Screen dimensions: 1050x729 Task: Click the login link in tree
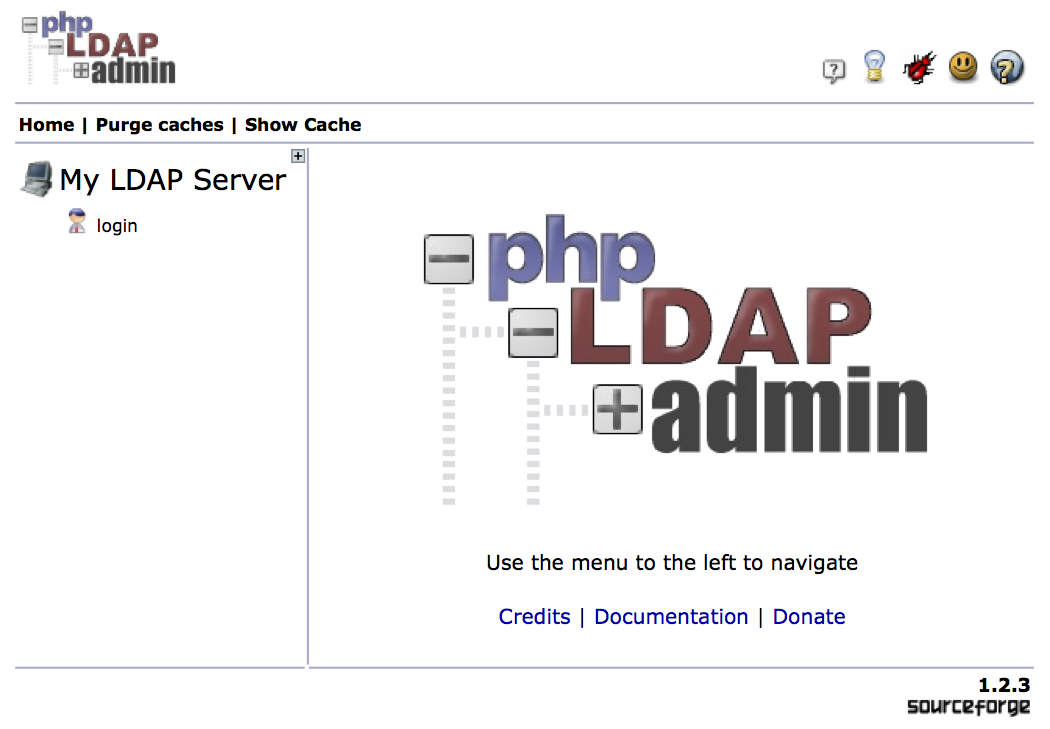pyautogui.click(x=117, y=226)
